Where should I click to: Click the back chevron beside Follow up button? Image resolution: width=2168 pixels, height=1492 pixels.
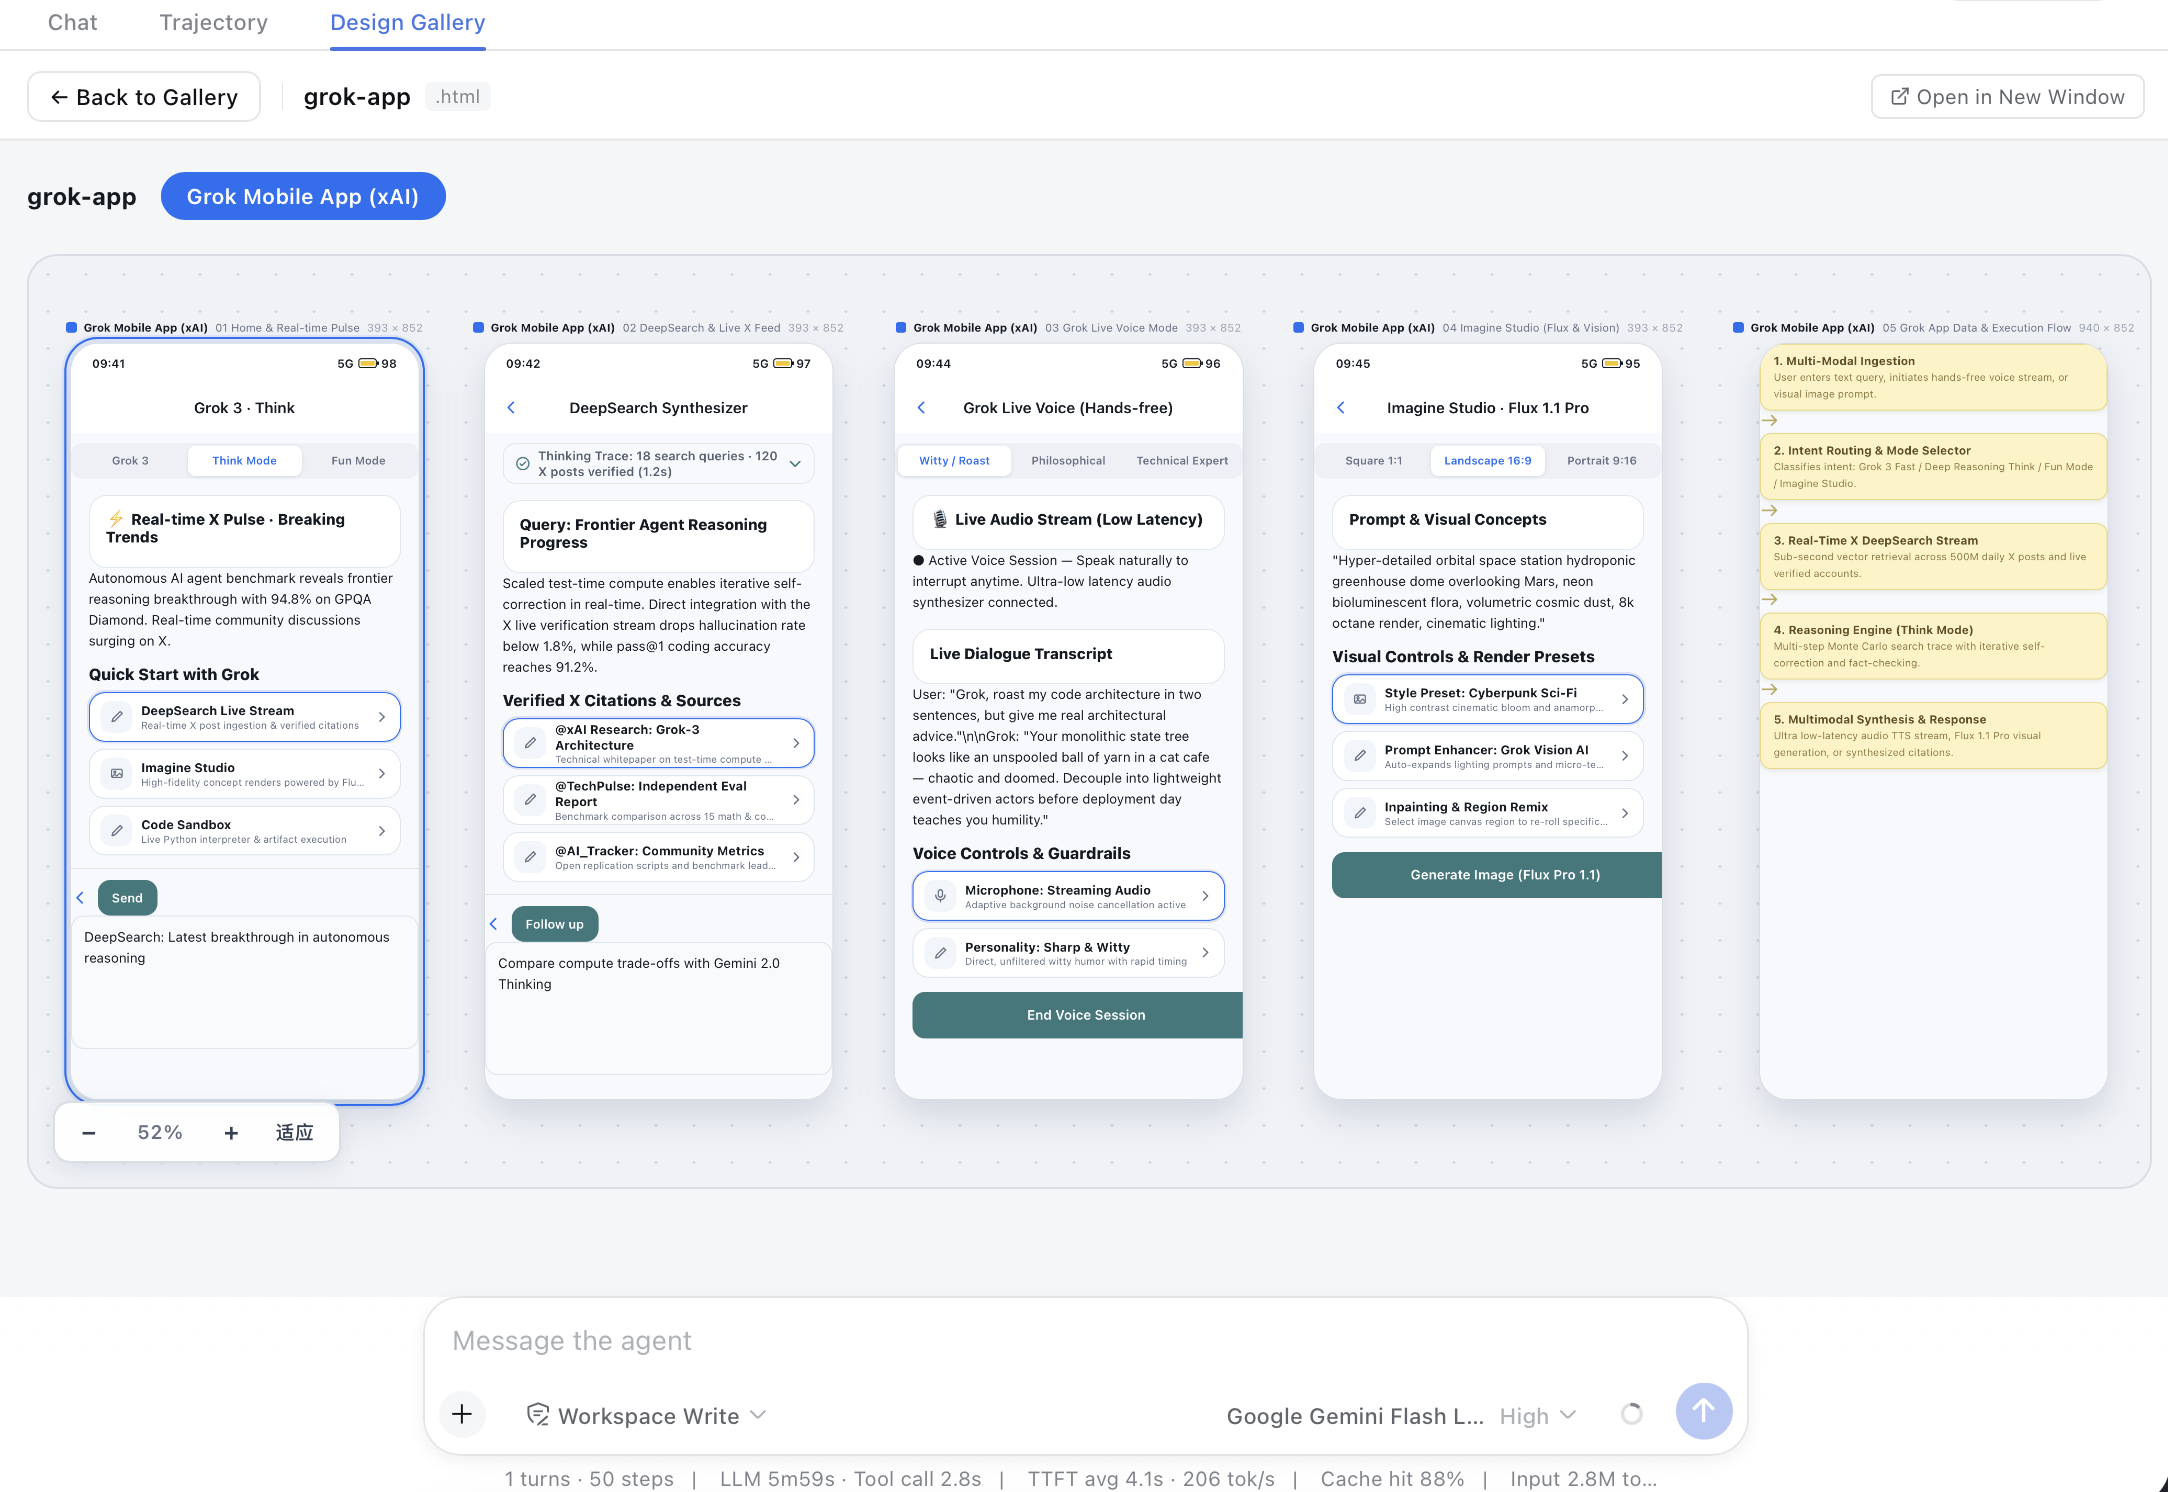click(x=493, y=924)
